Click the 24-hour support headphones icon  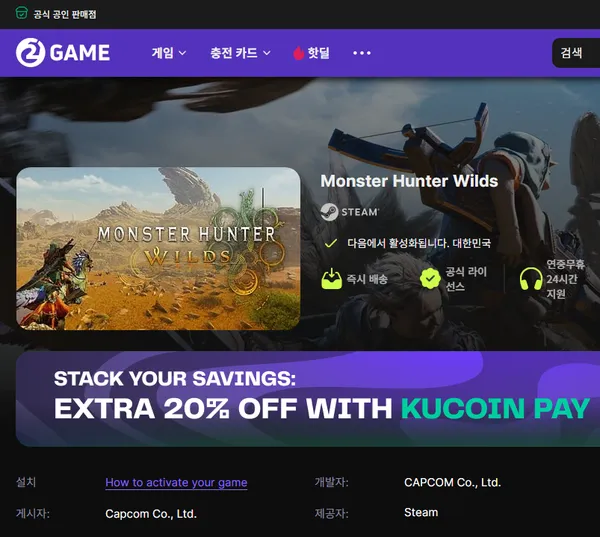(x=531, y=279)
